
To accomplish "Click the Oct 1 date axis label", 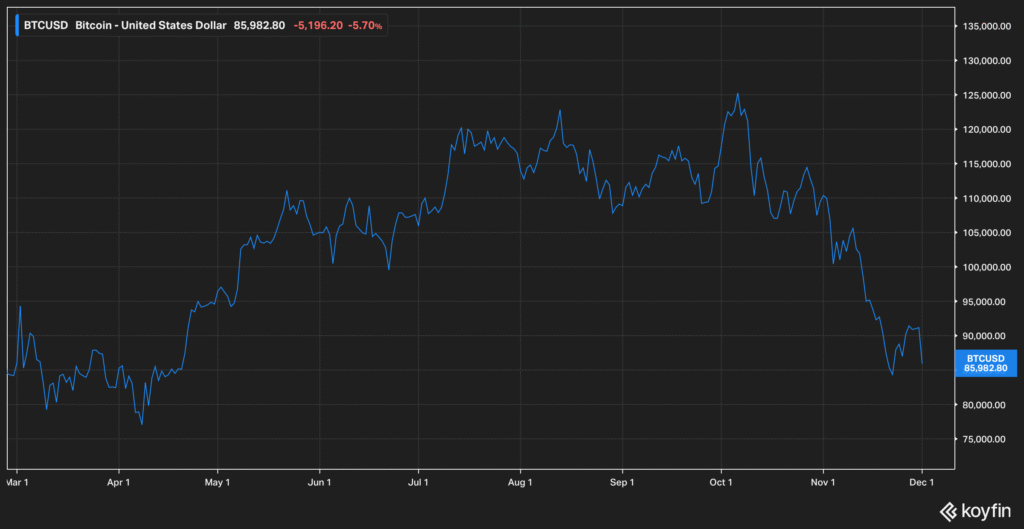I will (721, 483).
